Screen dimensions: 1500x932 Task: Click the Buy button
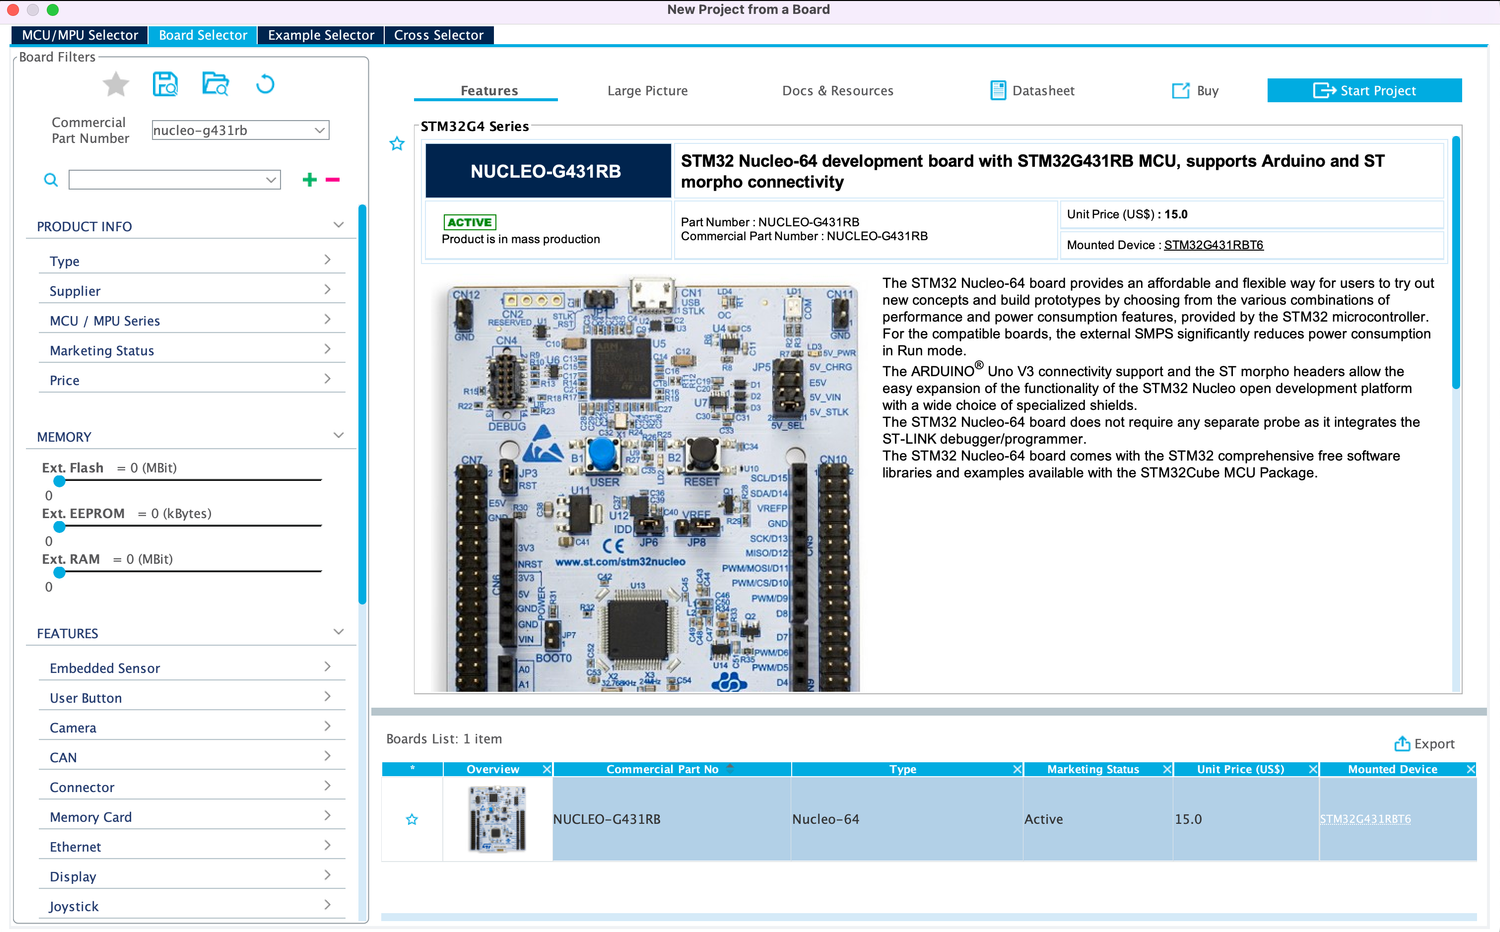pos(1196,91)
